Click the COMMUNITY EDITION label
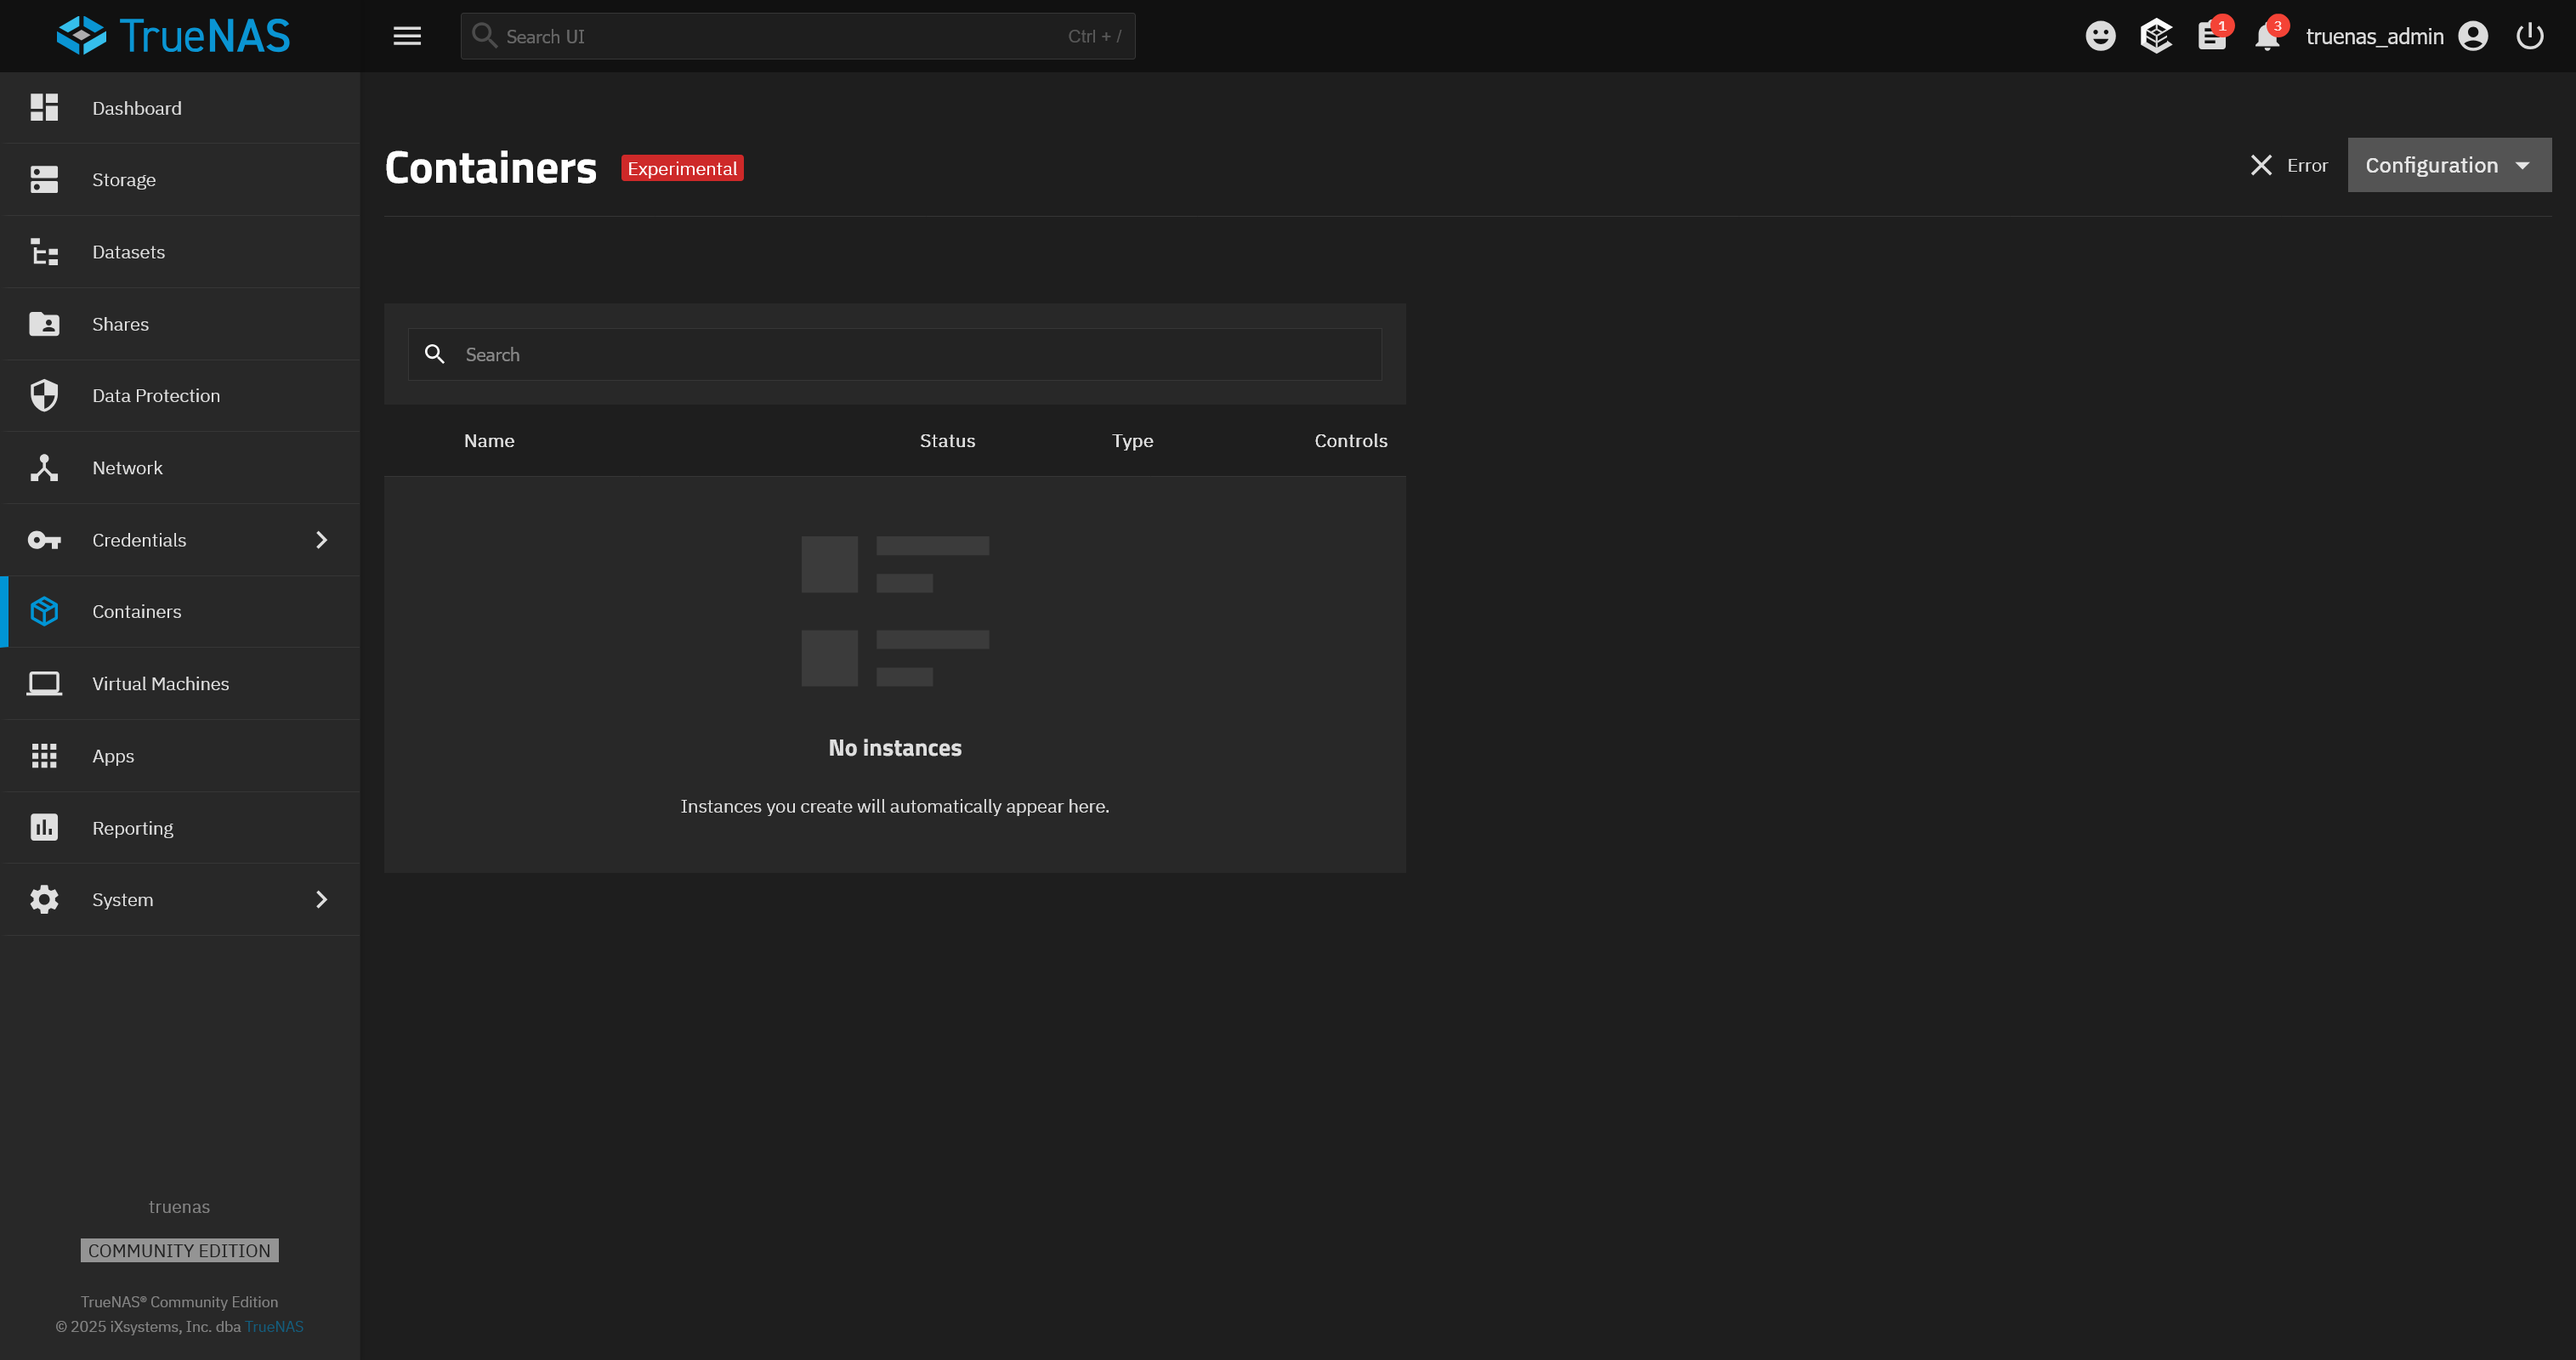The width and height of the screenshot is (2576, 1360). [x=179, y=1250]
